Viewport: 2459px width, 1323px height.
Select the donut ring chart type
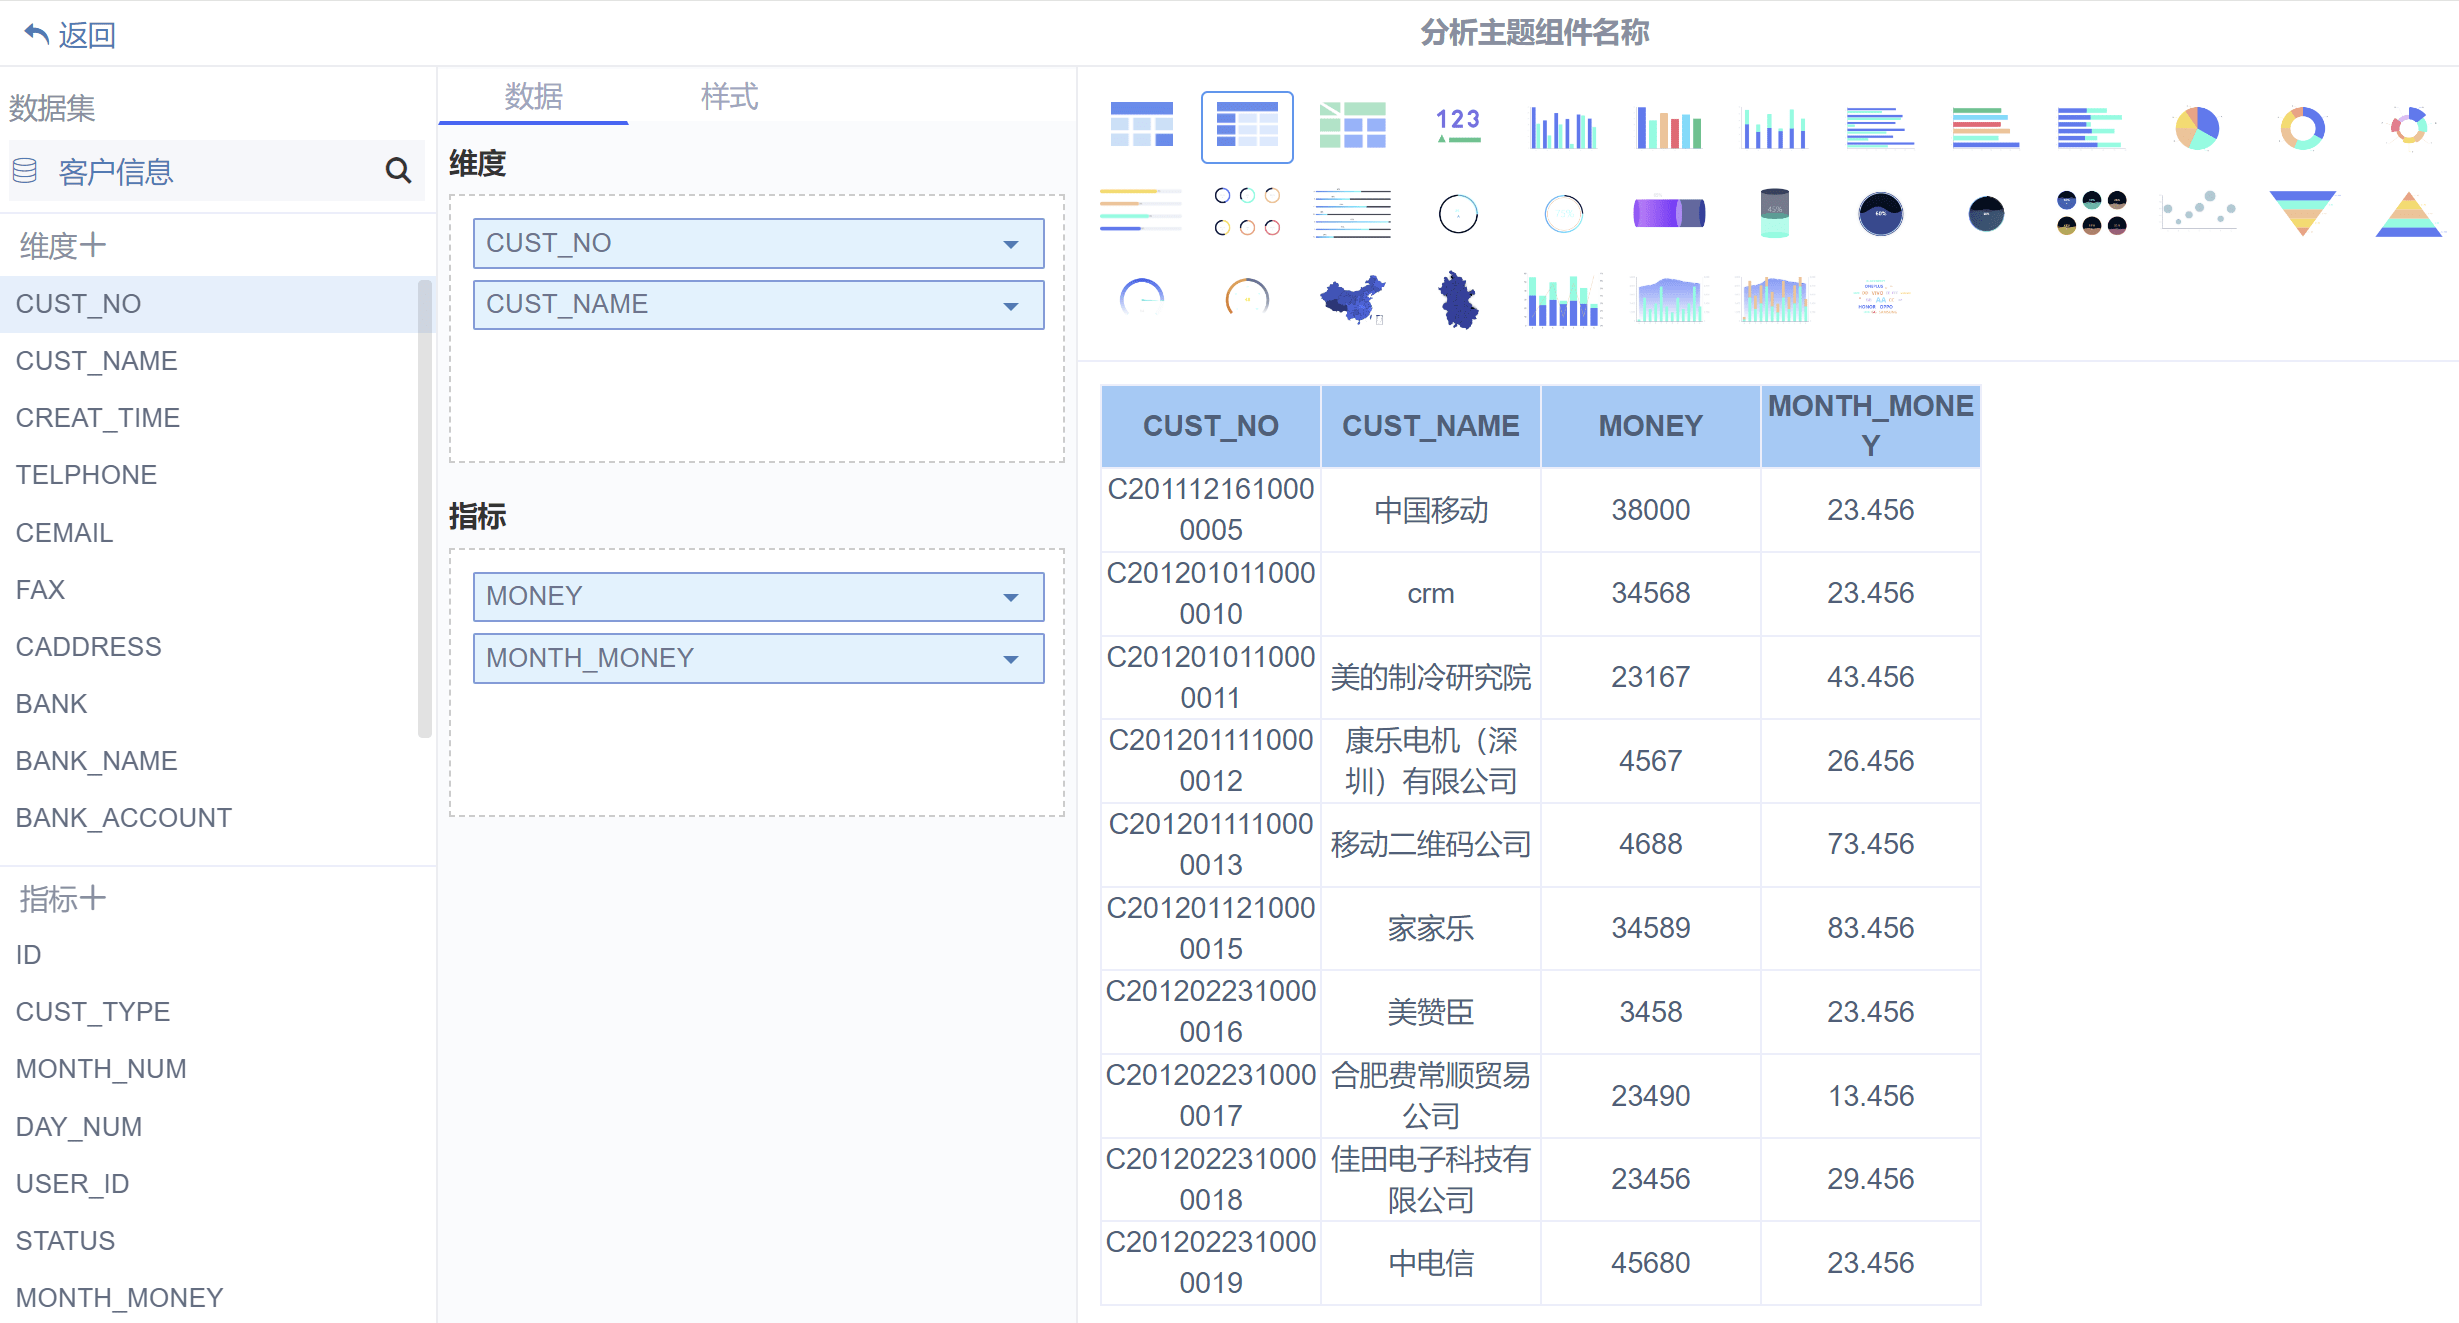pyautogui.click(x=2302, y=128)
